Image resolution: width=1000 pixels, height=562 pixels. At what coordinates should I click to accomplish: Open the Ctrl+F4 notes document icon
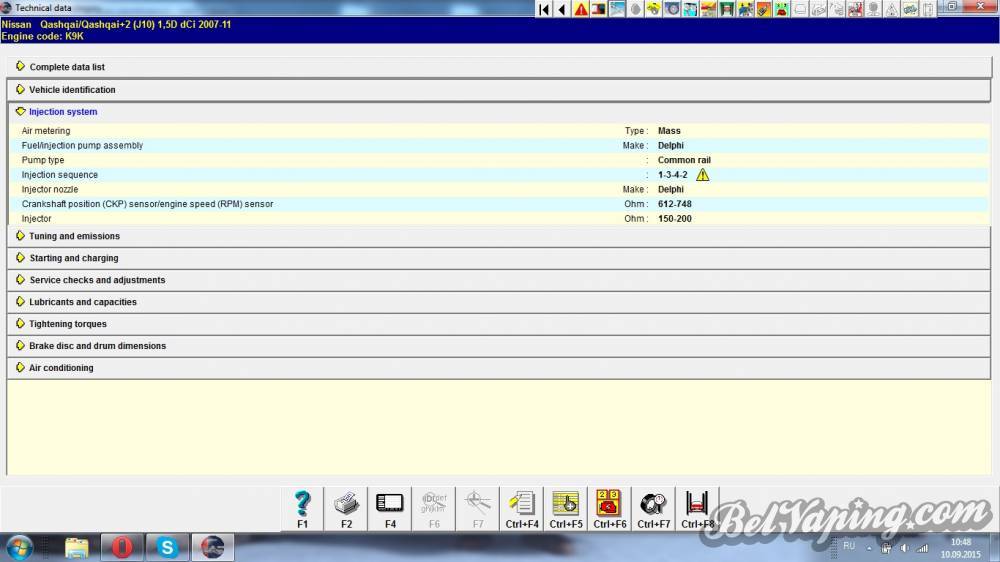click(x=522, y=509)
